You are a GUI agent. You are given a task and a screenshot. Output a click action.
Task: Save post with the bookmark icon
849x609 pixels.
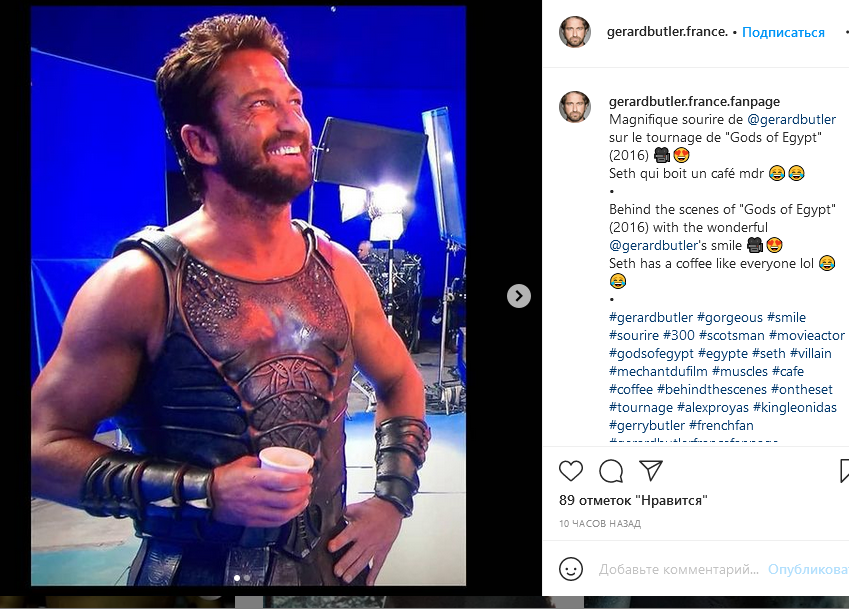[843, 470]
